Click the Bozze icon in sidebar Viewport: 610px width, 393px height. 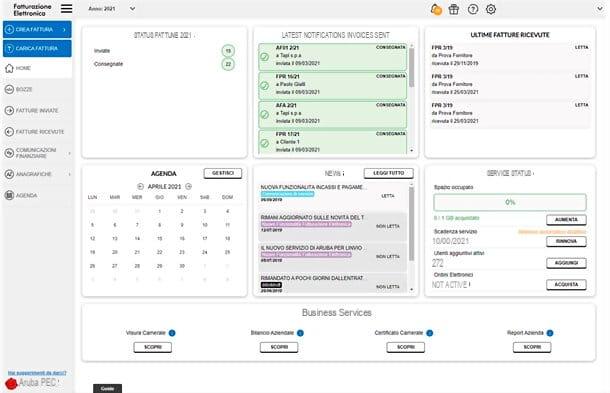tap(9, 89)
